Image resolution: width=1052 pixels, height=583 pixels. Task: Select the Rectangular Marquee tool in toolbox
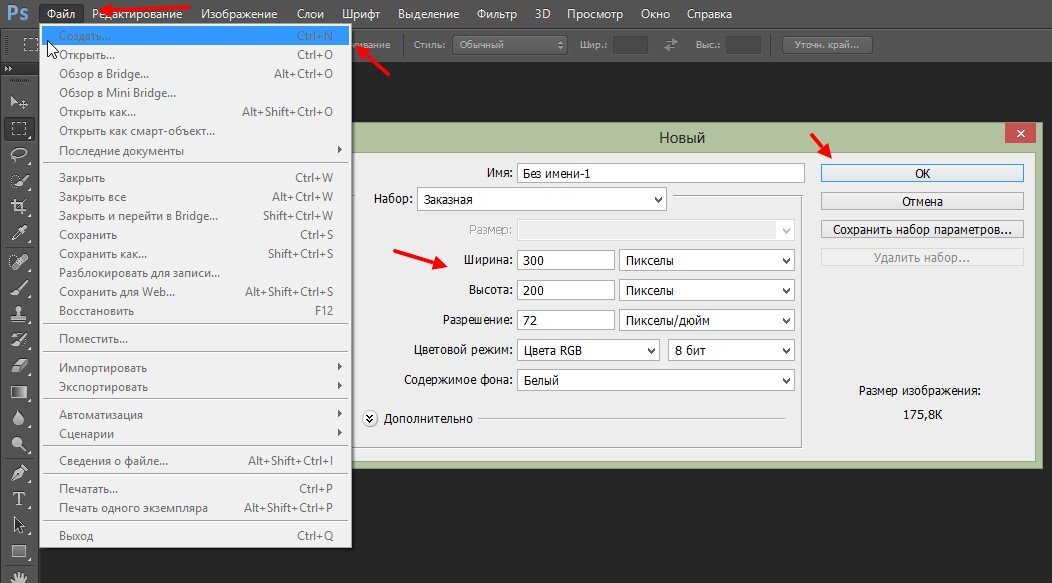[x=19, y=128]
